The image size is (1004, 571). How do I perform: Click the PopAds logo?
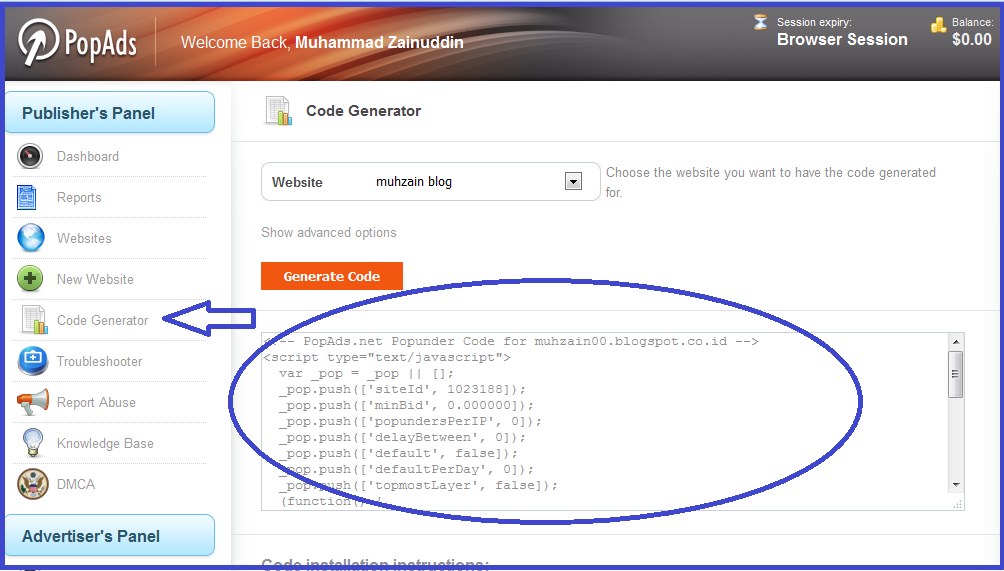pyautogui.click(x=77, y=42)
